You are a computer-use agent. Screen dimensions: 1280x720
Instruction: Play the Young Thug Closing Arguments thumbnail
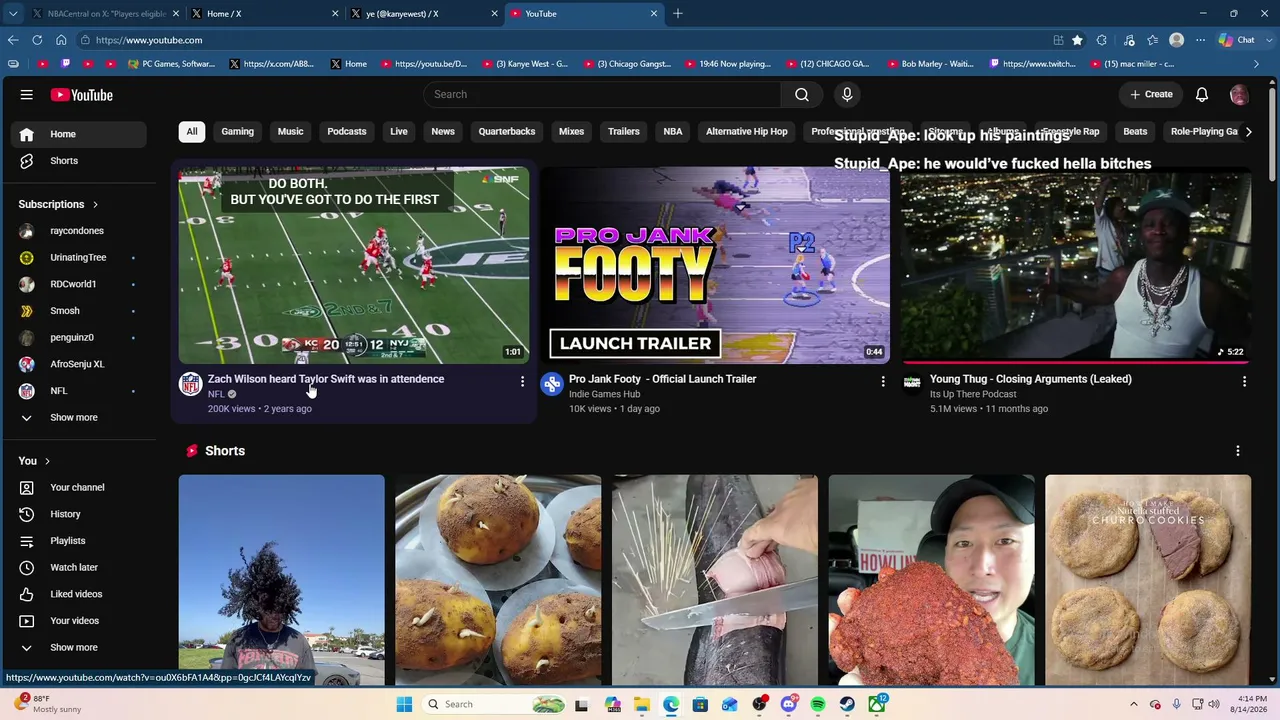point(1076,265)
